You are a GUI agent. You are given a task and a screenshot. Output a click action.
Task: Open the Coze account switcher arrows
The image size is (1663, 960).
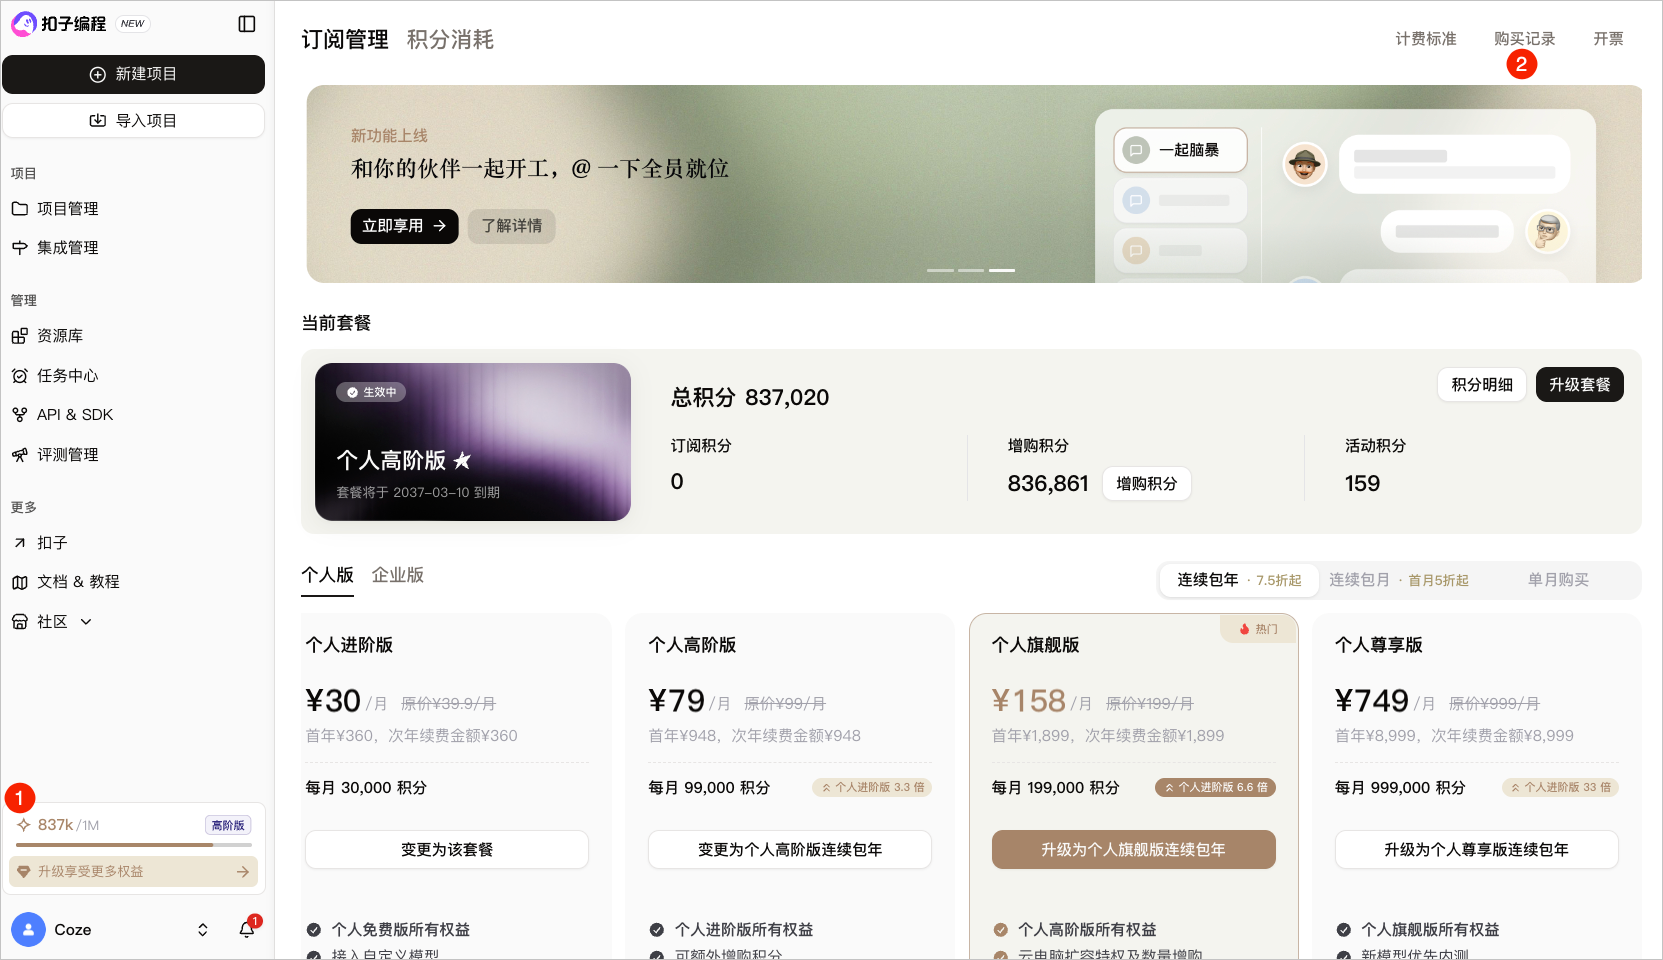click(x=203, y=930)
